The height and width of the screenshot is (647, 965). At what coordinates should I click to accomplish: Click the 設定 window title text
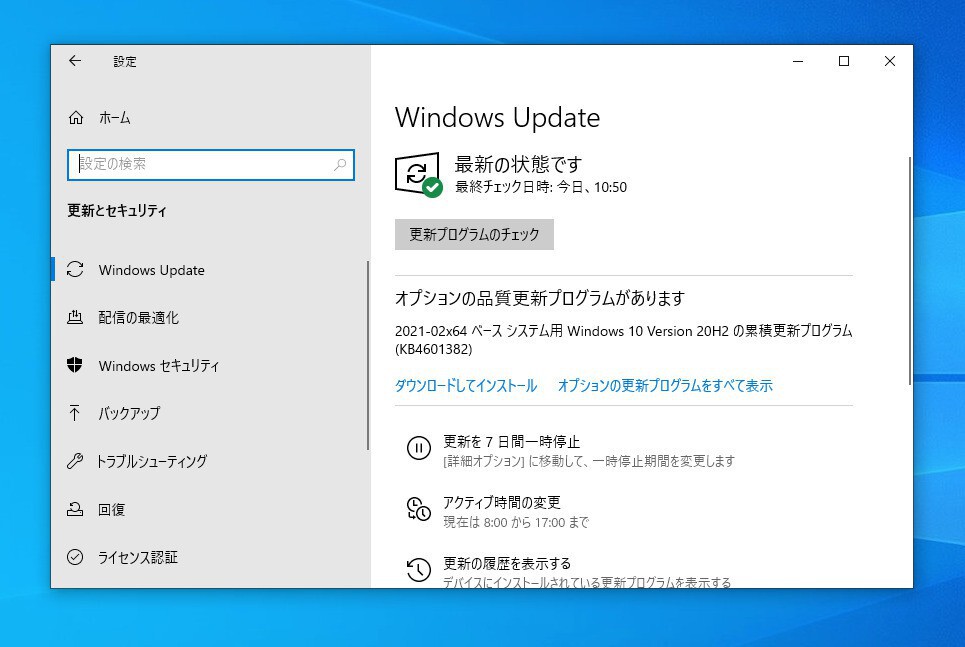click(x=125, y=62)
